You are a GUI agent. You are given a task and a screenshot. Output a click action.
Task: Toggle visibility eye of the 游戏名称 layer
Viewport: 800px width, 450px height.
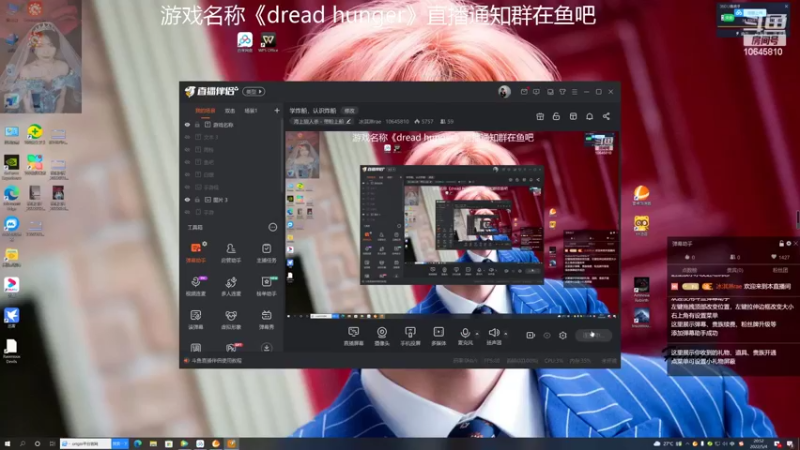point(187,124)
